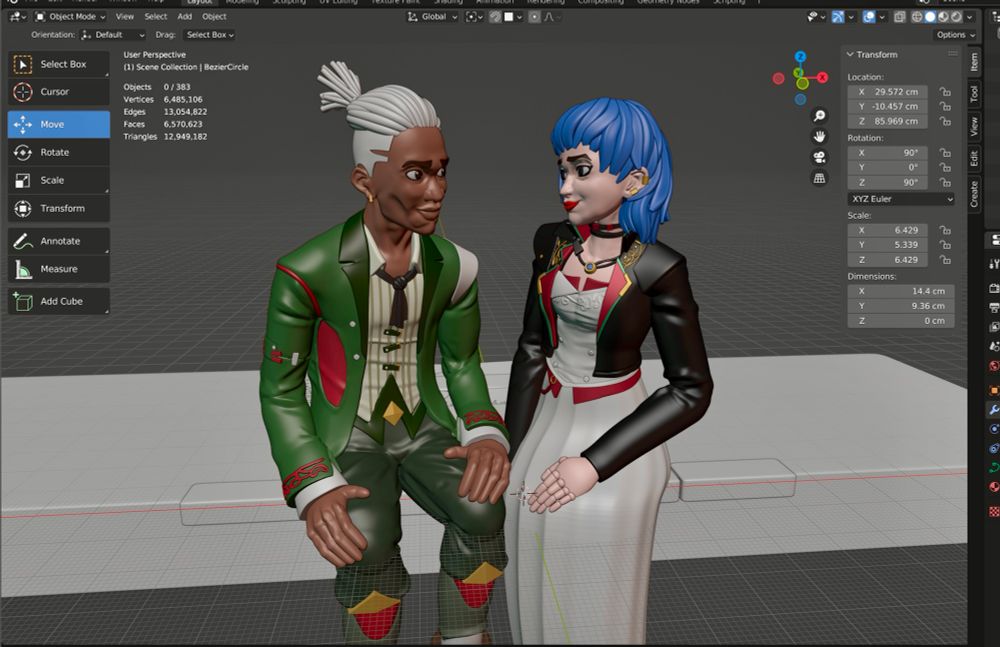
Task: Open the Options dropdown
Action: [955, 35]
